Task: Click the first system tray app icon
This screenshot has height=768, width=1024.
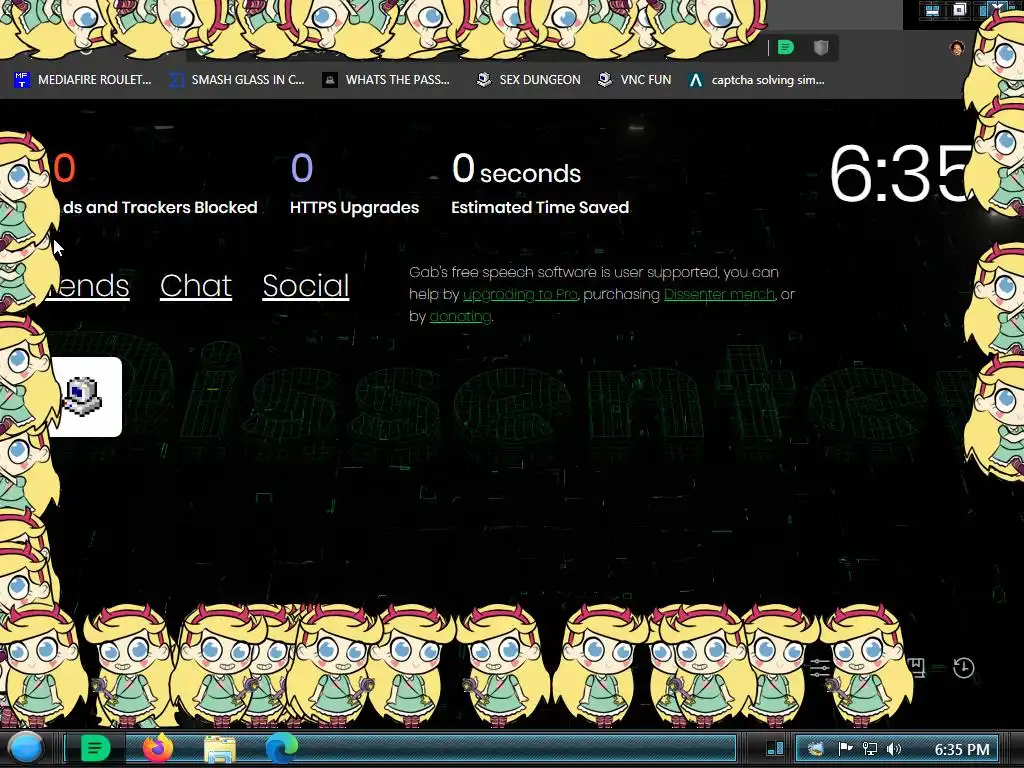Action: click(816, 749)
